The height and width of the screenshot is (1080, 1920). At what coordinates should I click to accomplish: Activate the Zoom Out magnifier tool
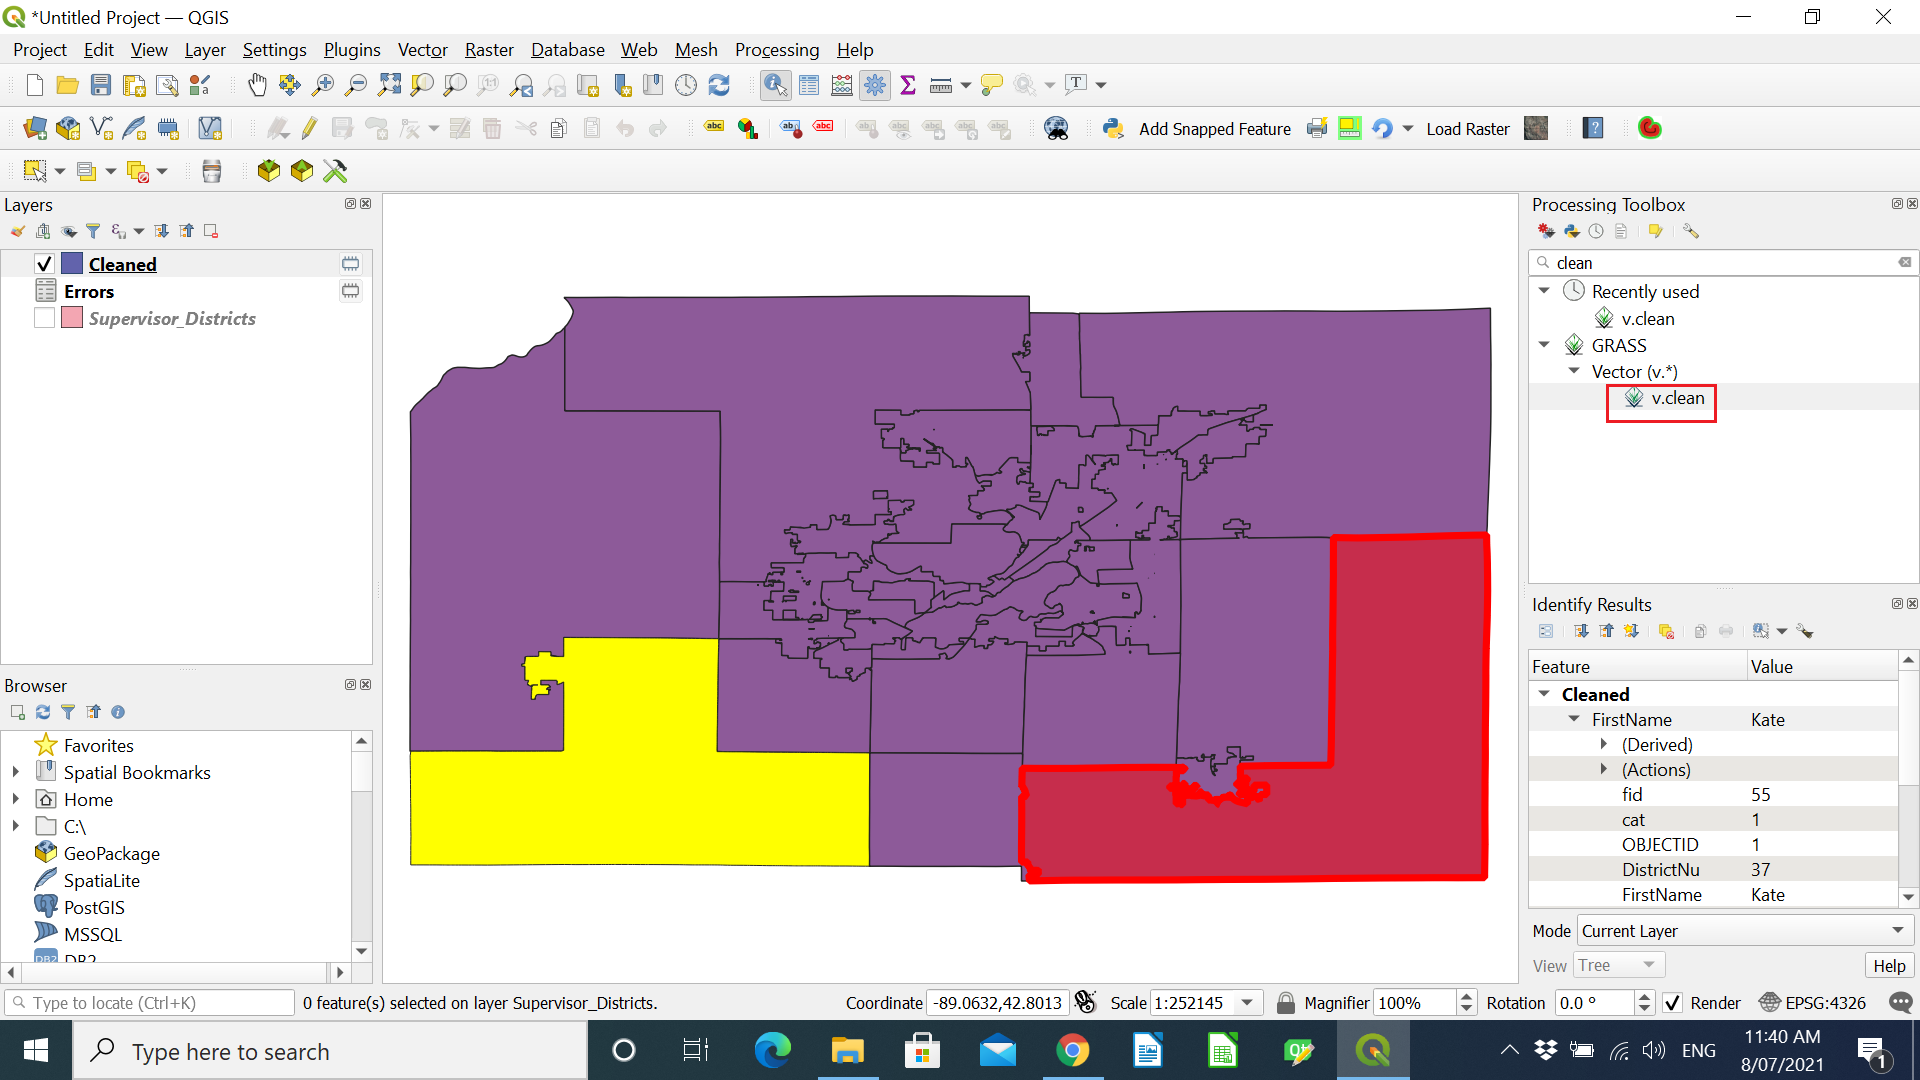click(355, 85)
